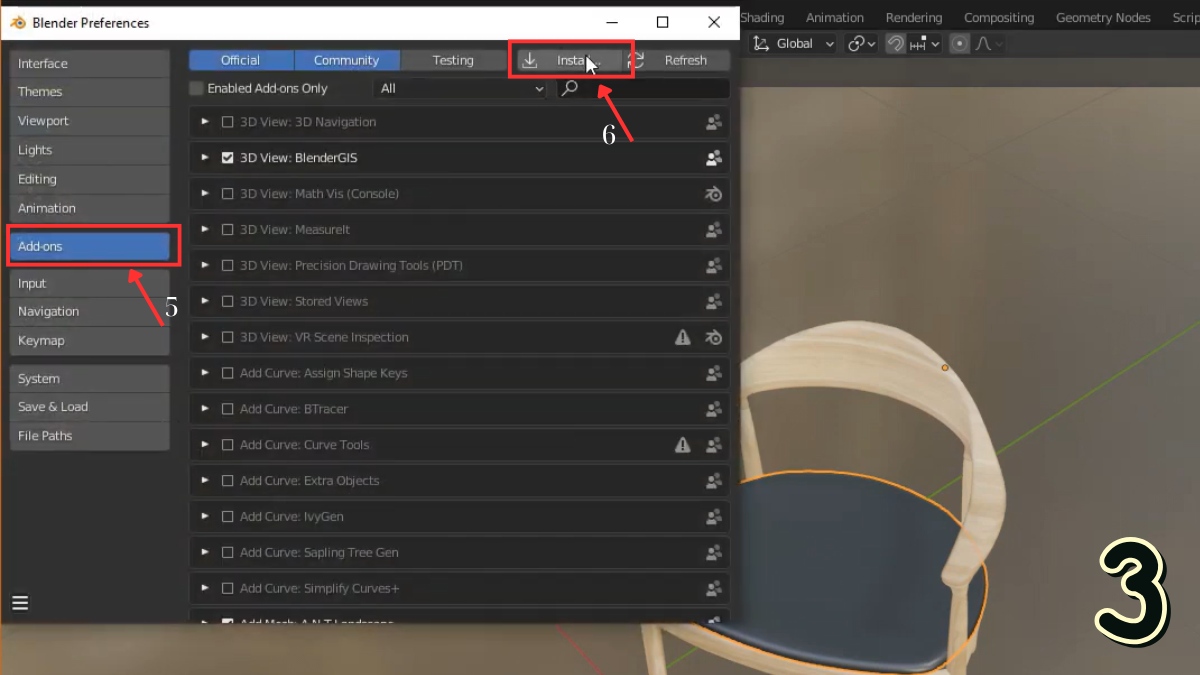This screenshot has height=675, width=1200.
Task: Open the Viewport preferences section
Action: point(90,120)
